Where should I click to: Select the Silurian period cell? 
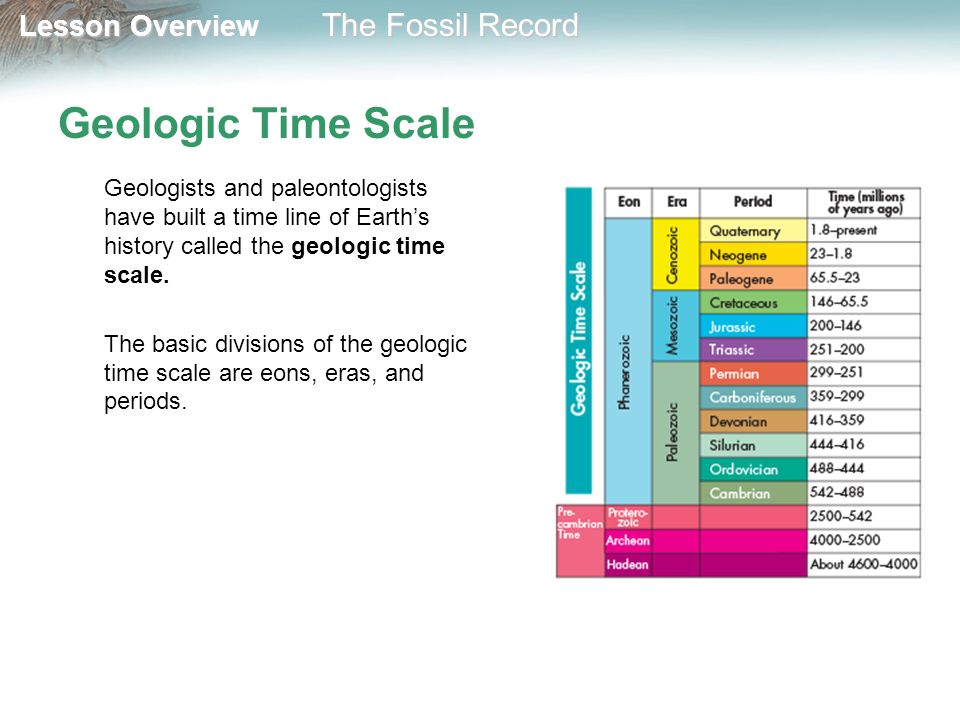tap(753, 445)
